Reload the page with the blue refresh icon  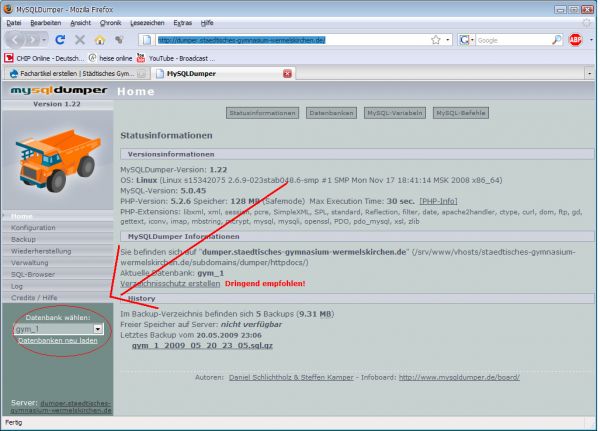click(60, 39)
